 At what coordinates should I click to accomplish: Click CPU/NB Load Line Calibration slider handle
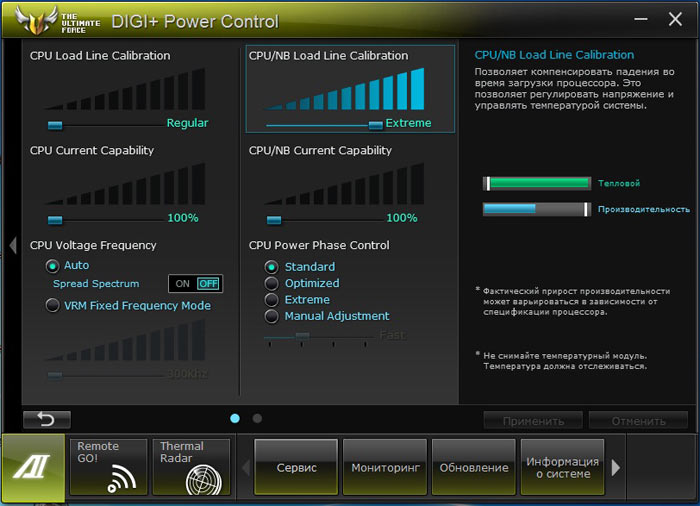375,125
